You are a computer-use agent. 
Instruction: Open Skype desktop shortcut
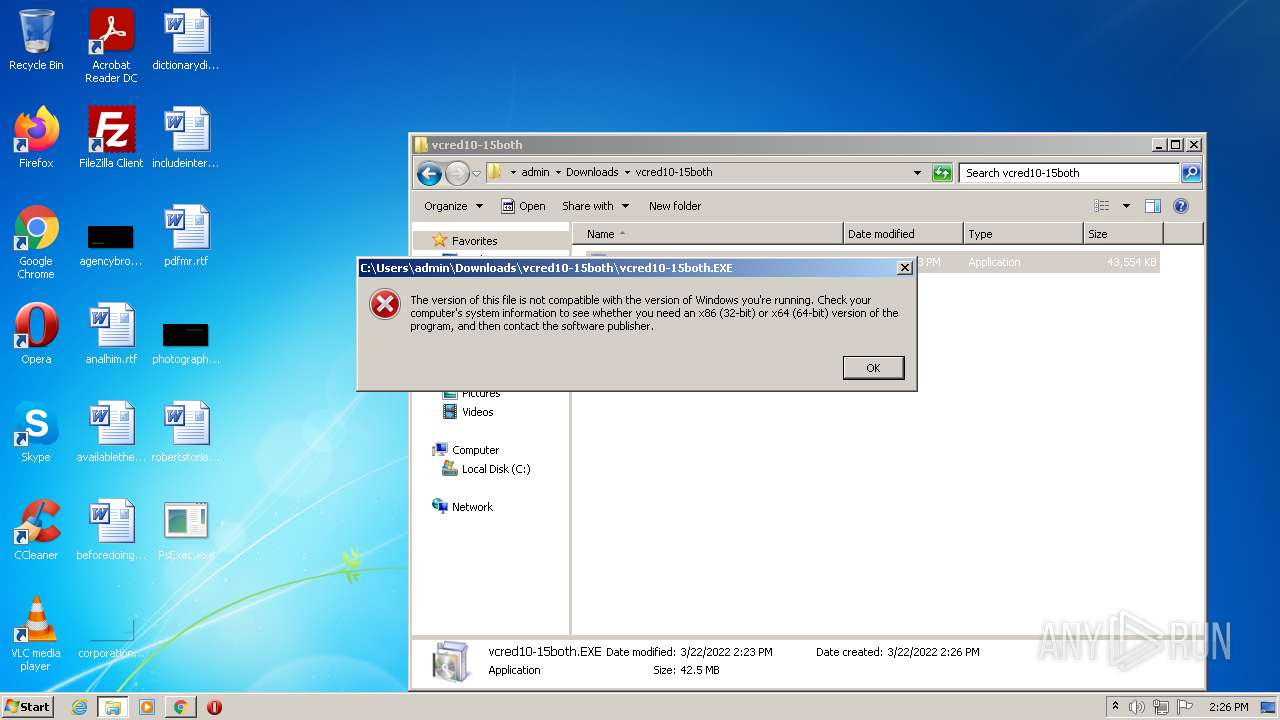tap(36, 432)
